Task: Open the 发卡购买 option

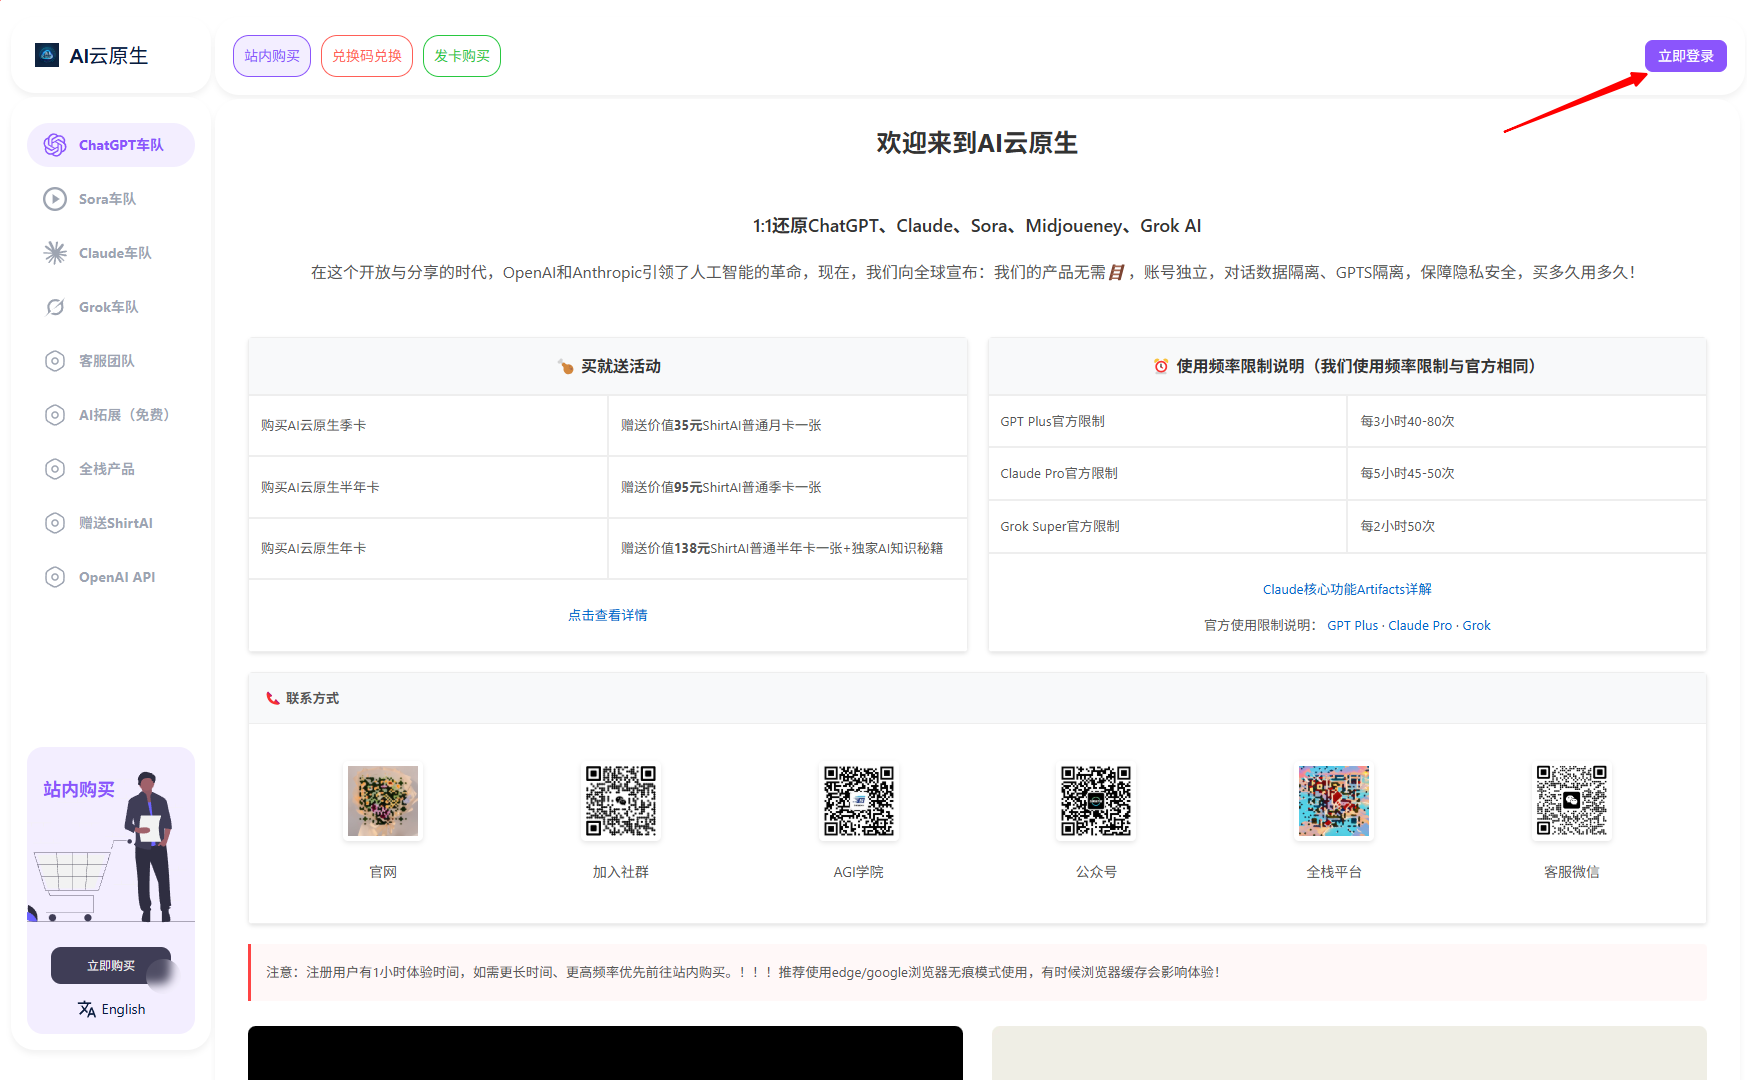Action: 461,56
